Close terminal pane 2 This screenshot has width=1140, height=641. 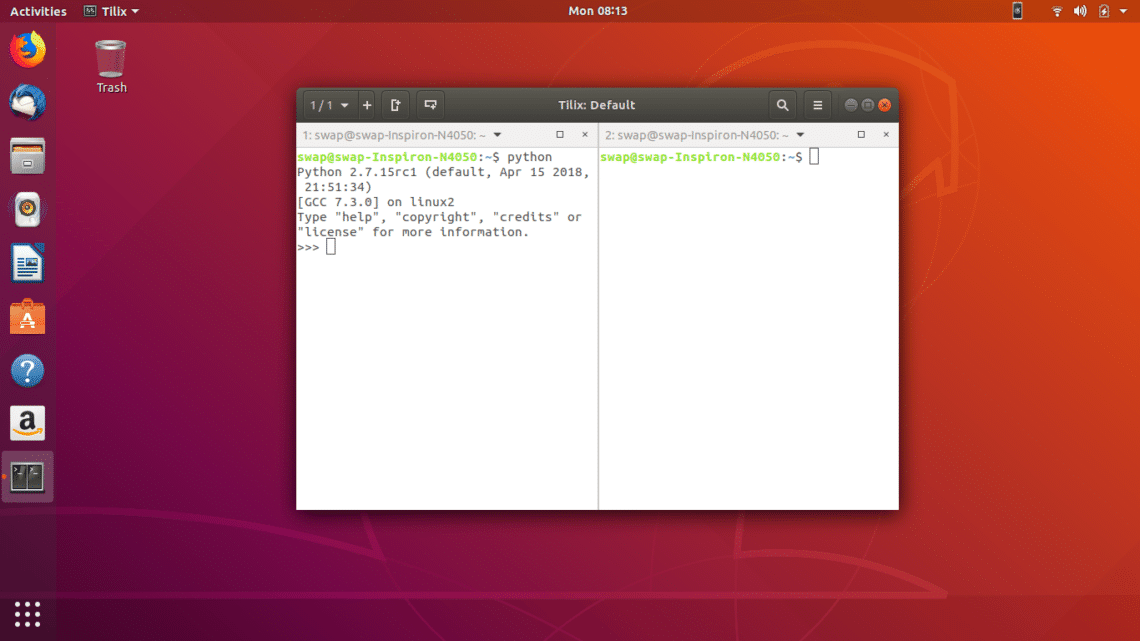click(886, 135)
